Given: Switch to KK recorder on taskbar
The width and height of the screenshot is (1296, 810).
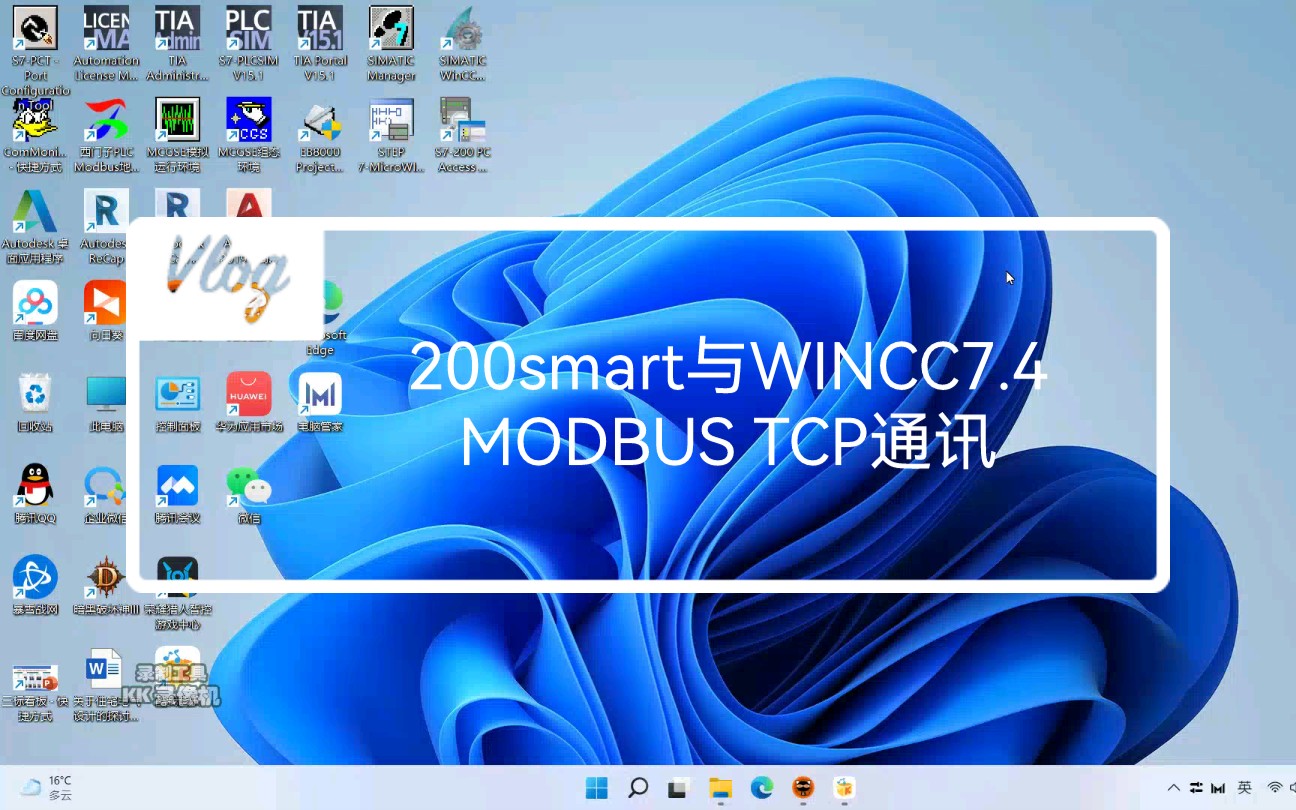Looking at the screenshot, I should click(x=845, y=788).
